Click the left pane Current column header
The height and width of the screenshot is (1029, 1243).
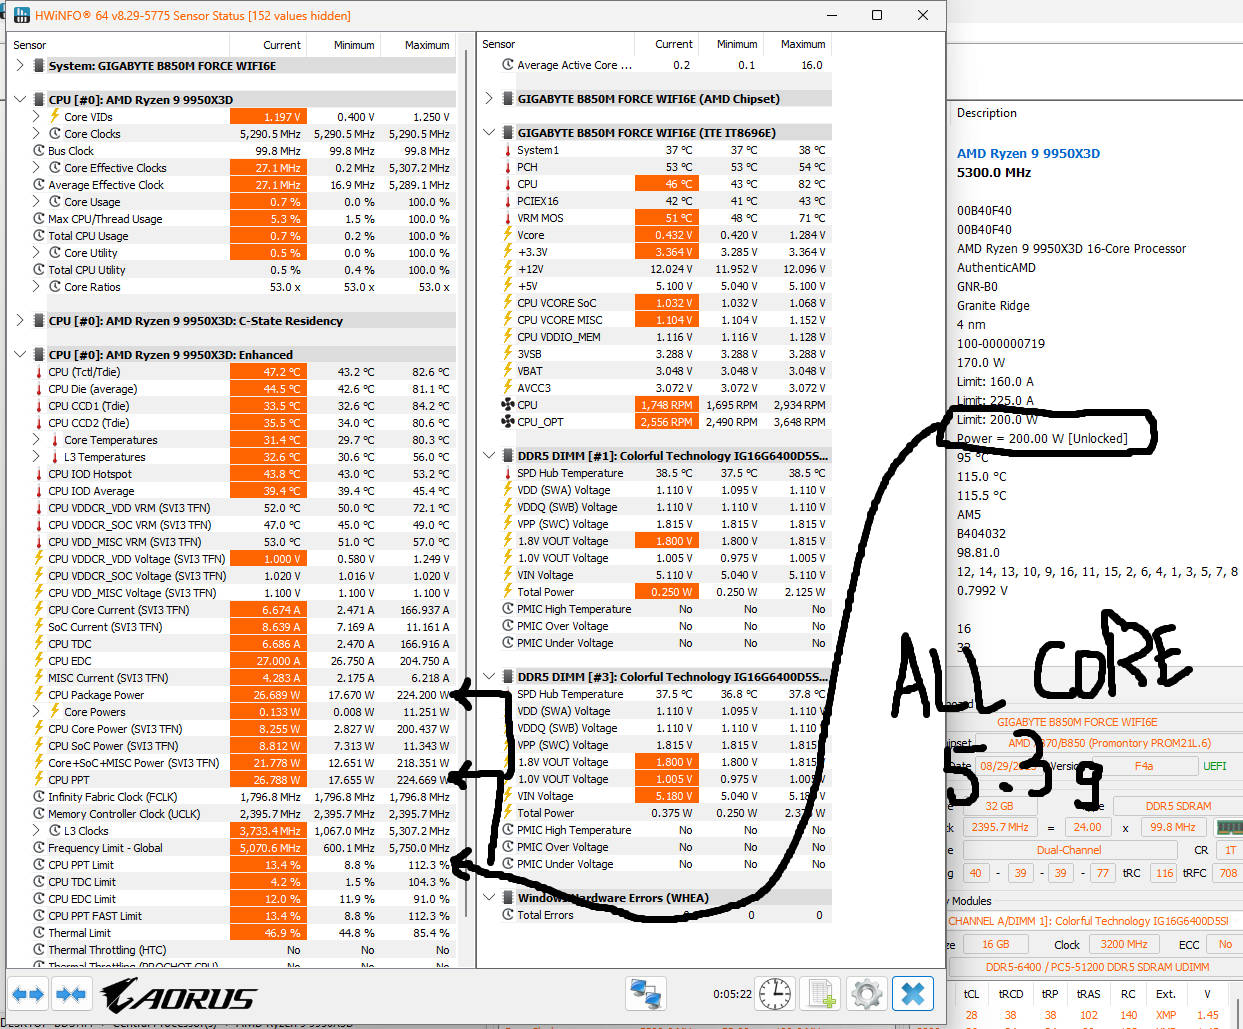(267, 45)
